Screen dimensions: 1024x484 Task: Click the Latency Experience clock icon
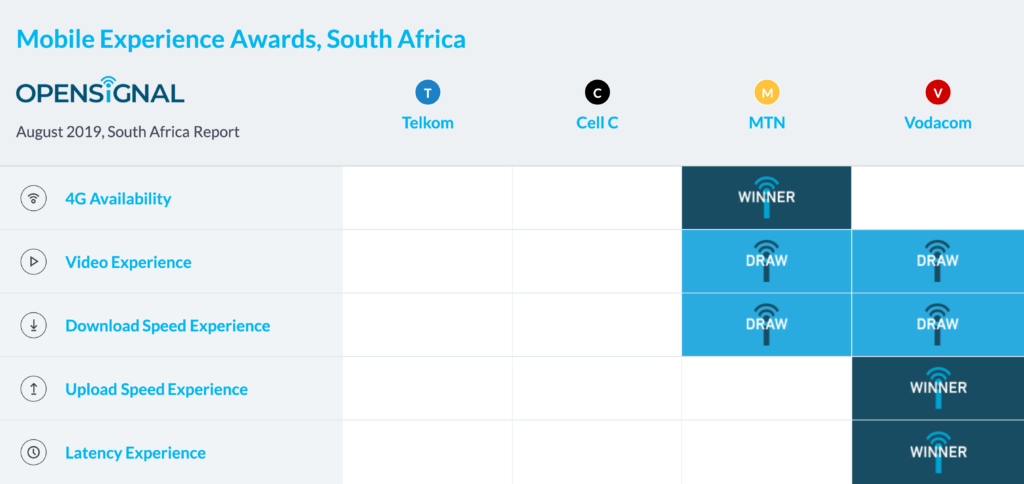[x=34, y=452]
